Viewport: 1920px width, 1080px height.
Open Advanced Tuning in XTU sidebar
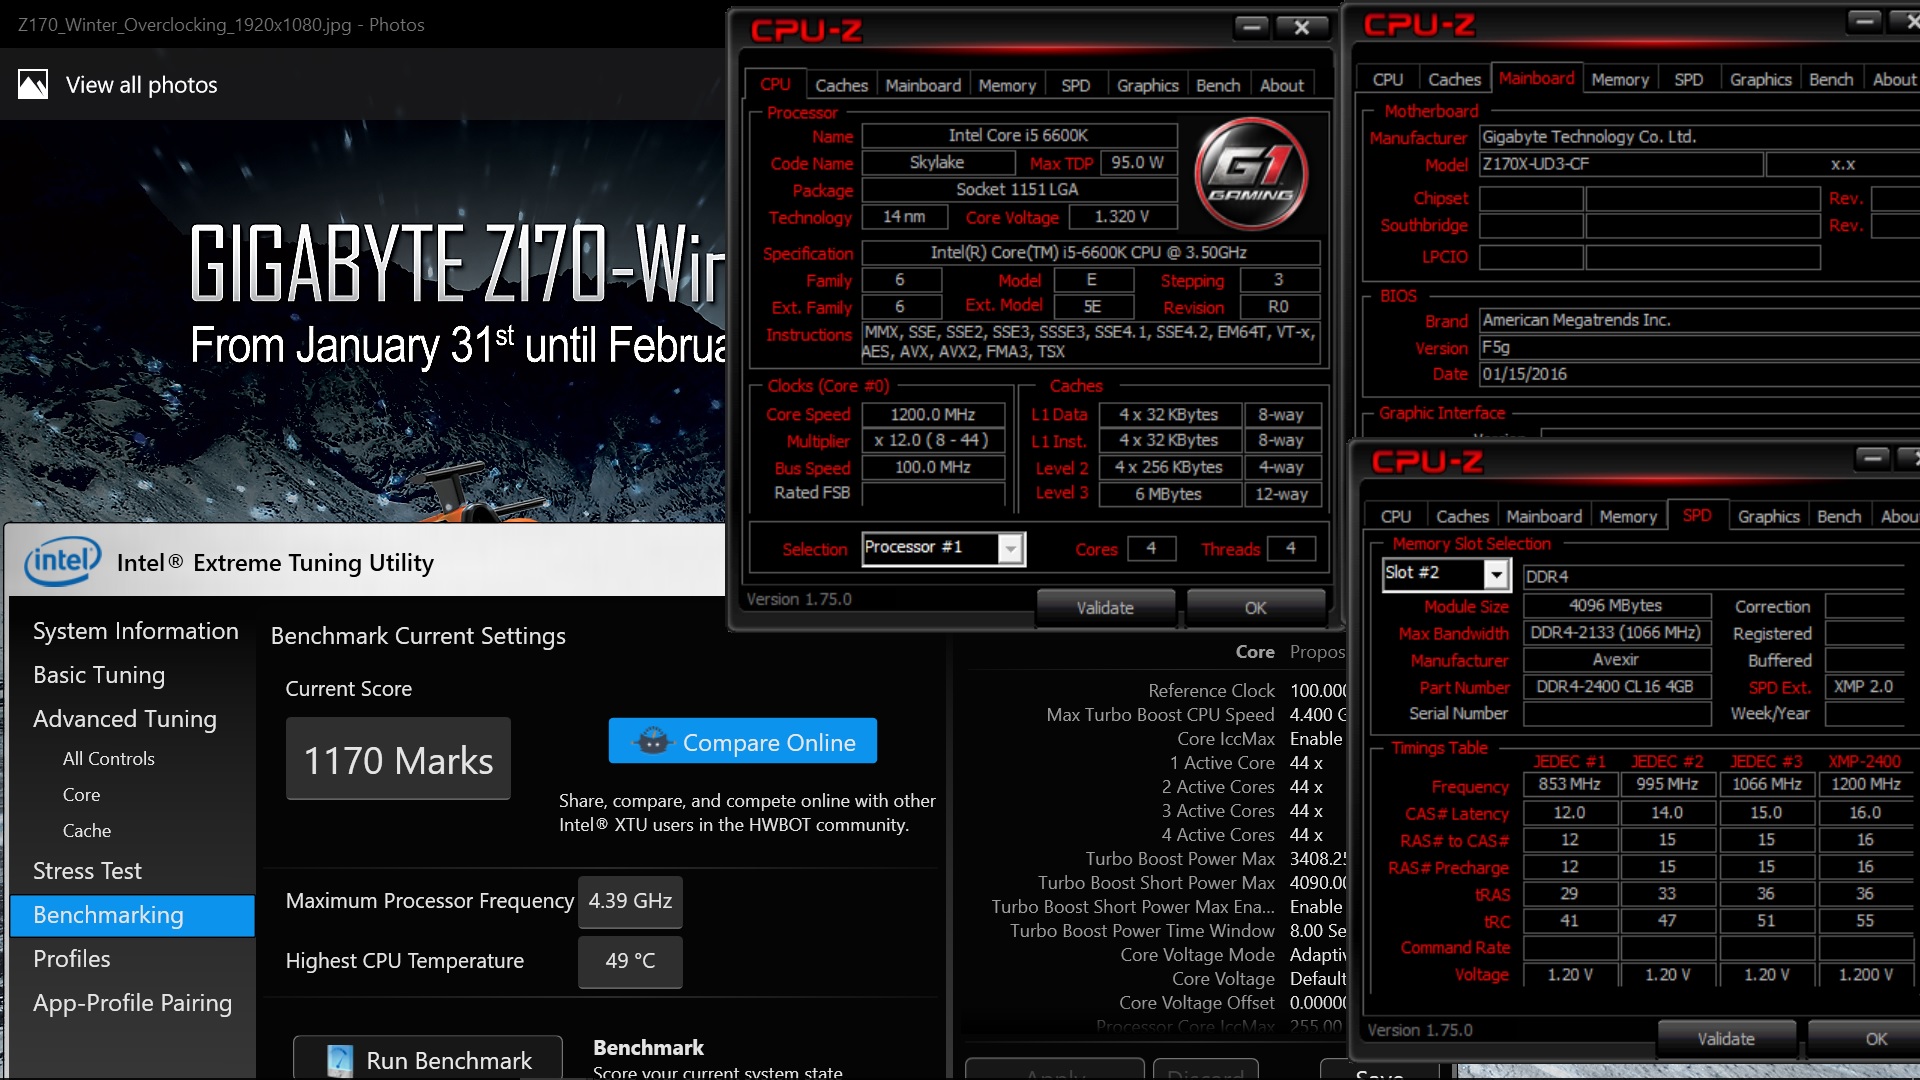tap(125, 718)
